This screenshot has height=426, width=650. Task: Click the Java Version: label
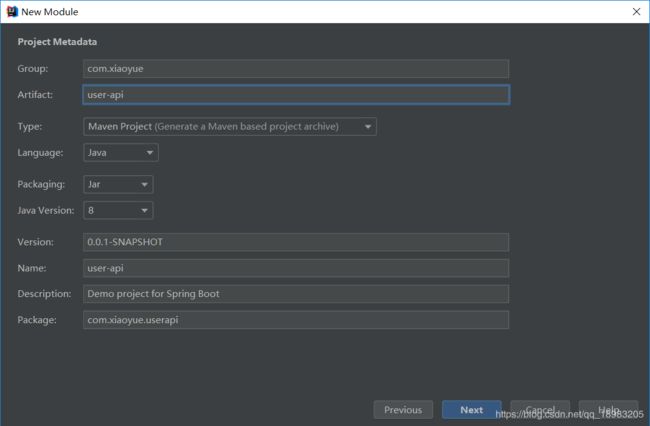pyautogui.click(x=46, y=211)
